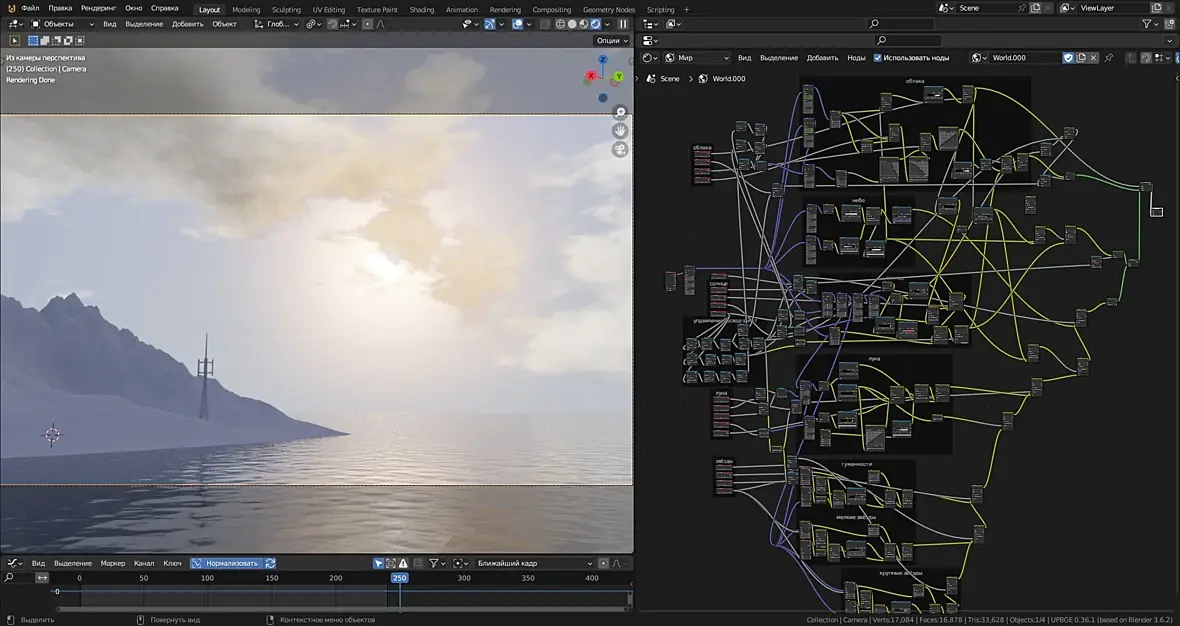The image size is (1180, 626).
Task: Click the hand pan gizmo in viewport
Action: coord(620,130)
